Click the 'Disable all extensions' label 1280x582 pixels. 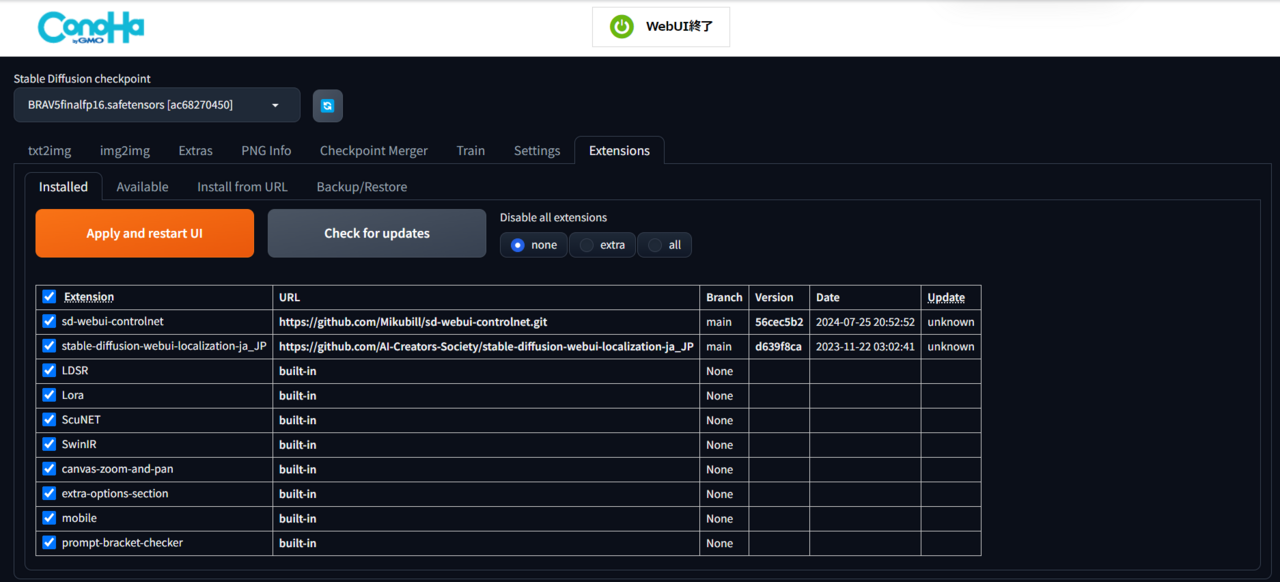click(553, 217)
